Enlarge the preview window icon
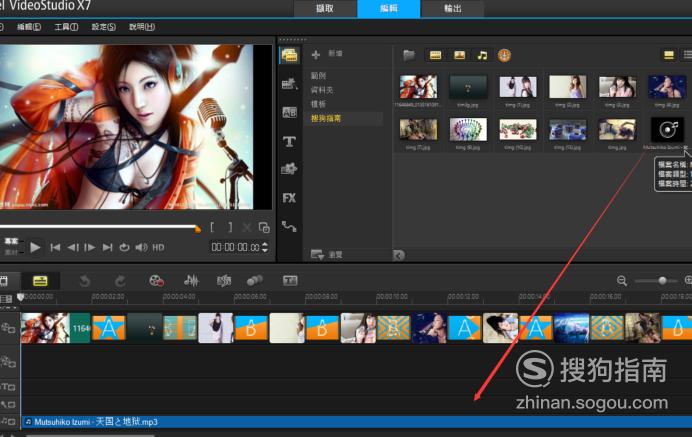 point(264,227)
